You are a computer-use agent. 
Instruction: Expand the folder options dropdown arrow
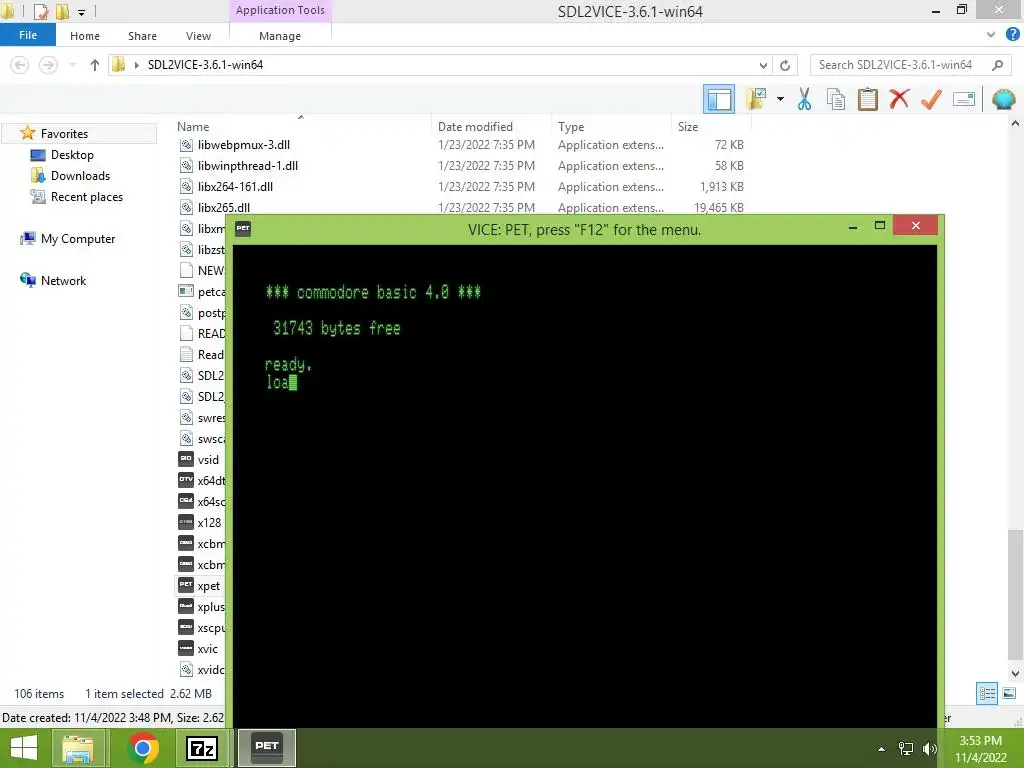tap(780, 99)
